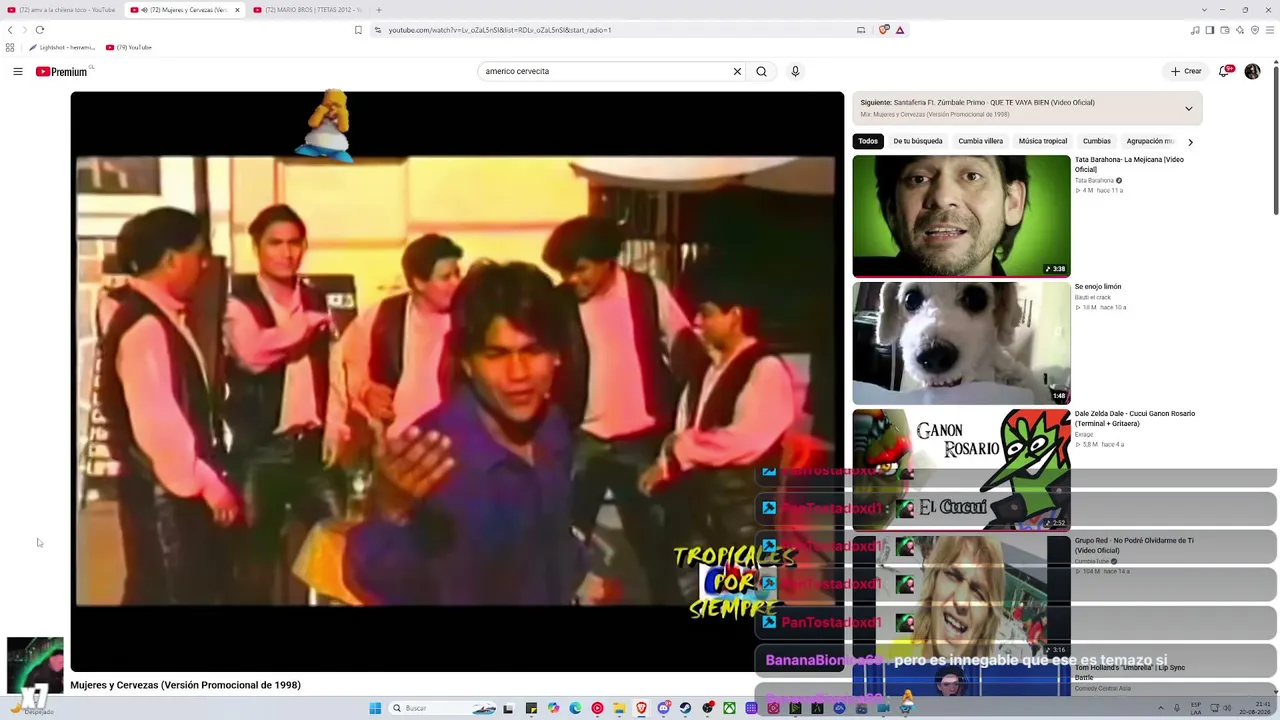Open Xbox app from taskbar
The width and height of the screenshot is (1280, 720).
pyautogui.click(x=729, y=708)
